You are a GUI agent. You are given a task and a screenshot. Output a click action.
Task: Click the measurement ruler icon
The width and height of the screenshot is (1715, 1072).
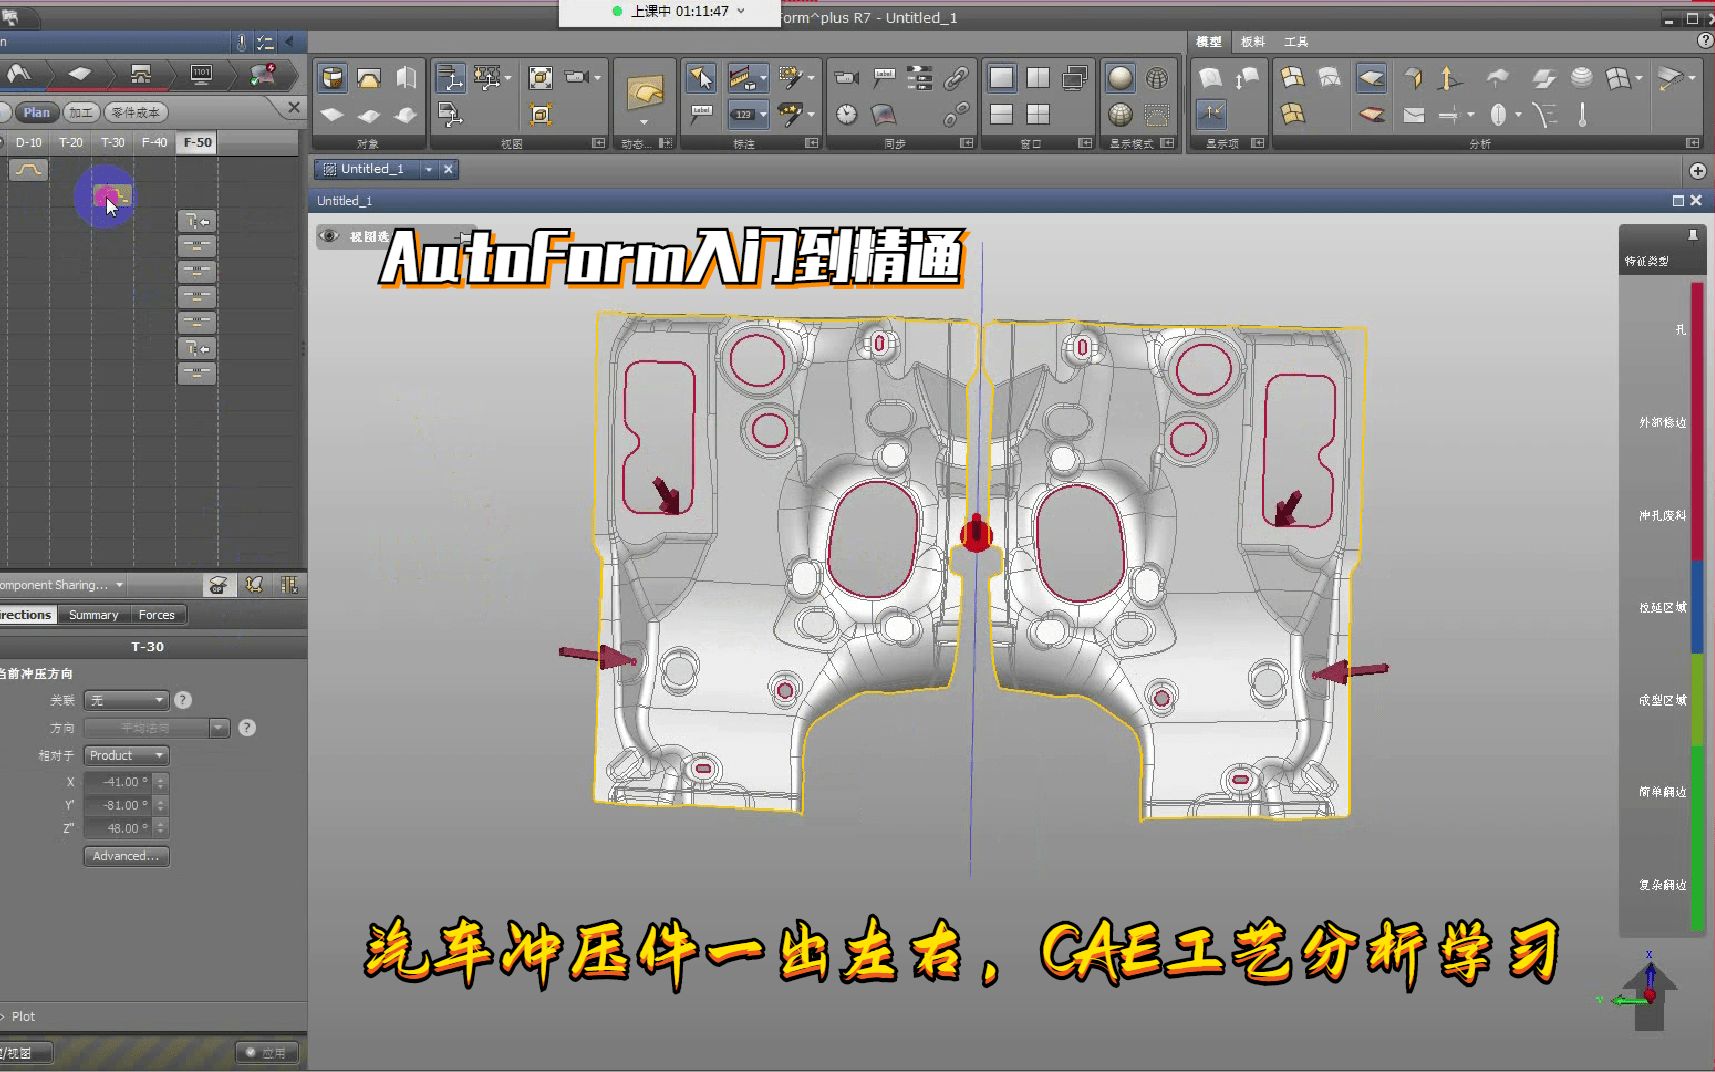742,78
